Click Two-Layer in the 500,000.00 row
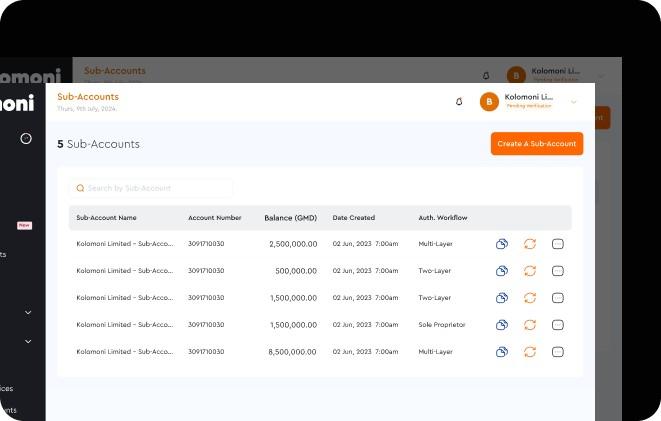Viewport: 661px width, 421px height. click(x=435, y=271)
